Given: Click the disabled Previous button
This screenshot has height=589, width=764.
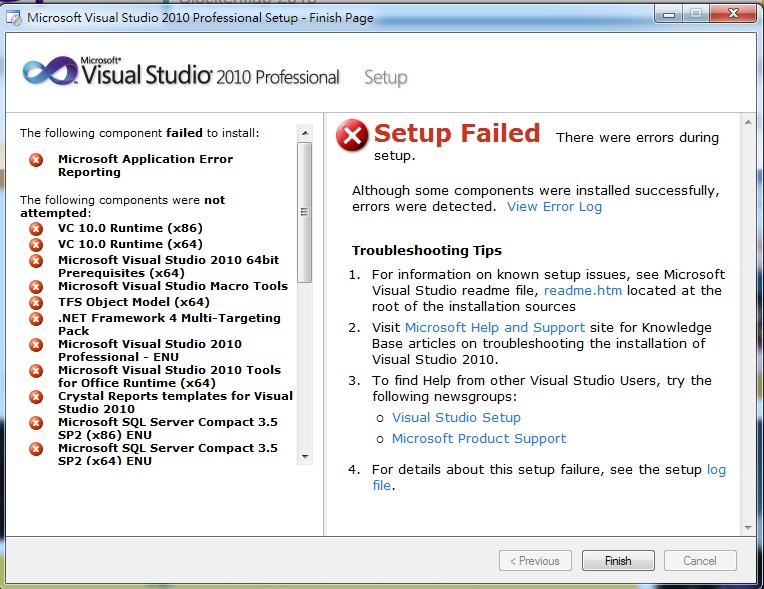Looking at the screenshot, I should (x=535, y=561).
